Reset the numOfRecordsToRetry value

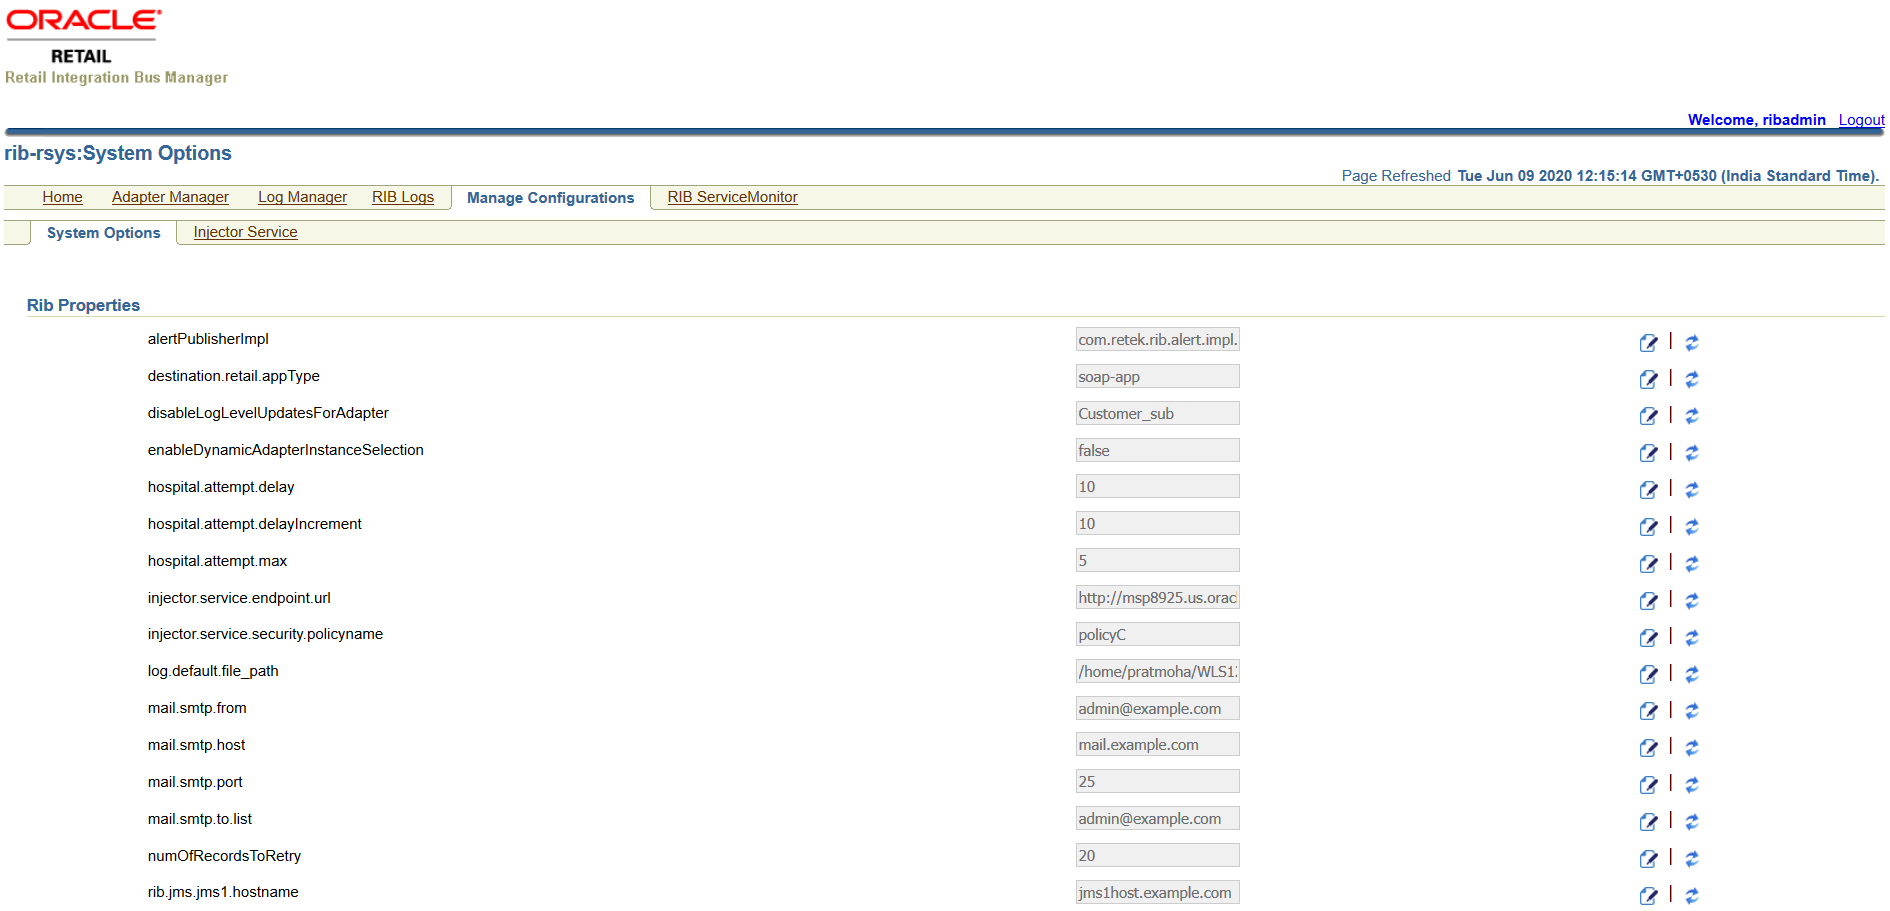tap(1692, 859)
